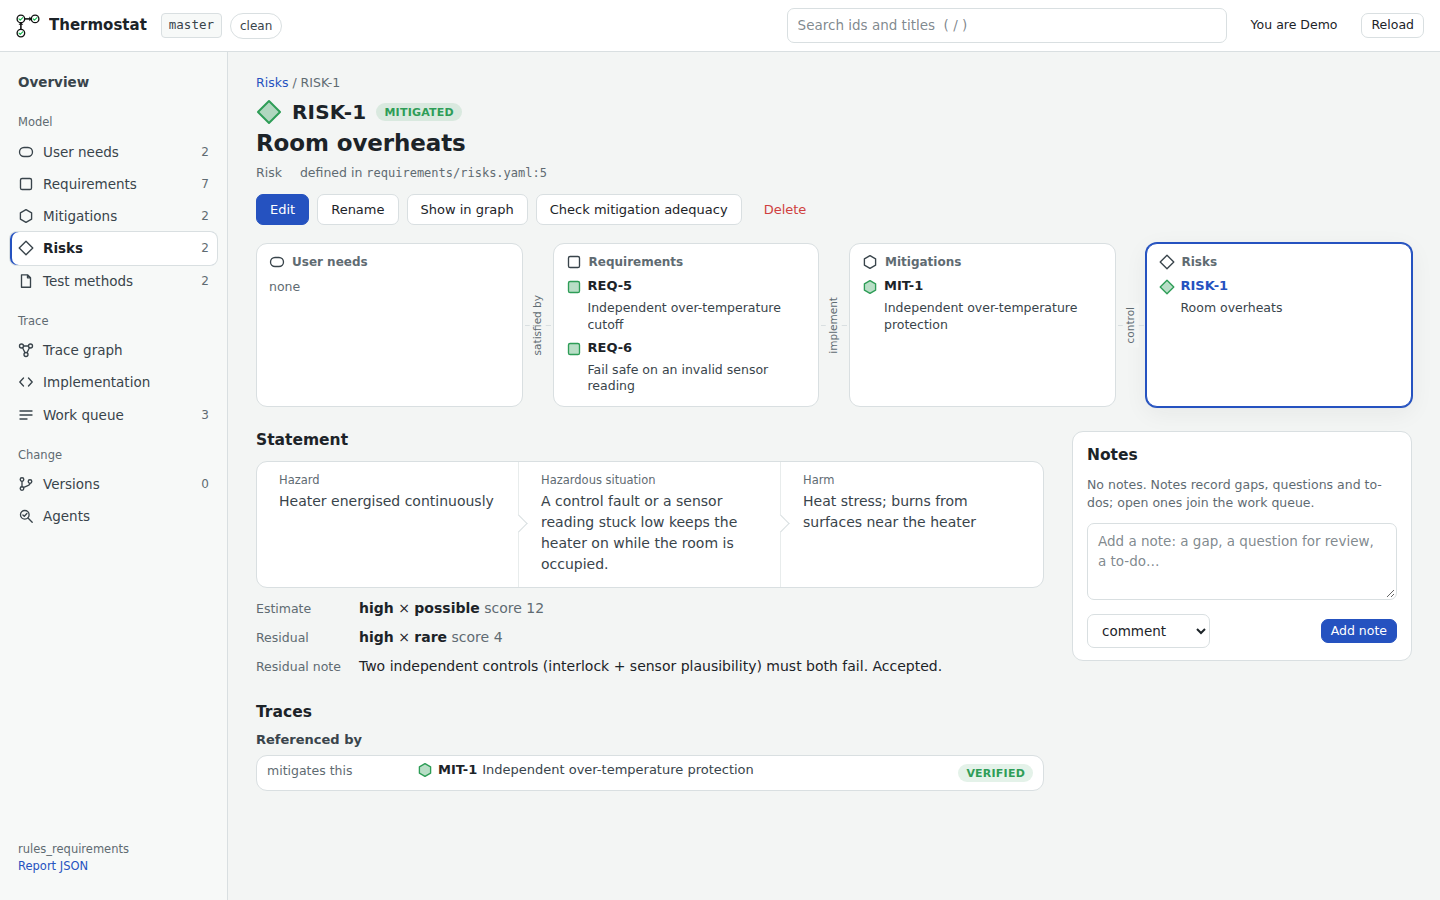Click the blue Edit button
The width and height of the screenshot is (1440, 900).
click(x=282, y=210)
